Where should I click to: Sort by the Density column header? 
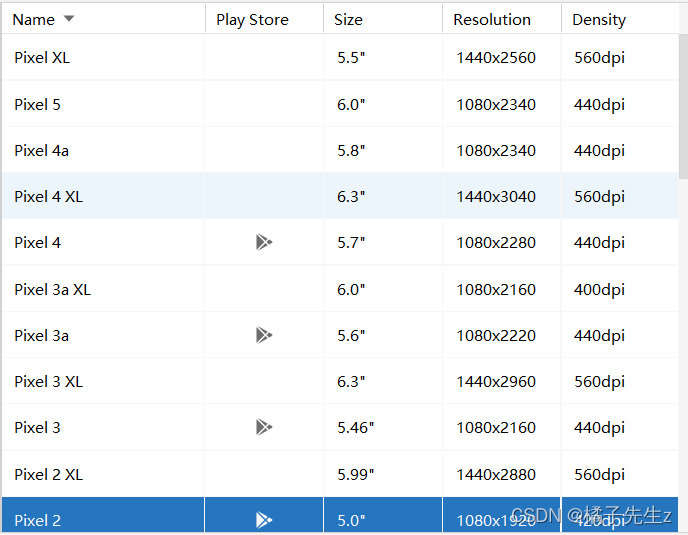click(620, 19)
